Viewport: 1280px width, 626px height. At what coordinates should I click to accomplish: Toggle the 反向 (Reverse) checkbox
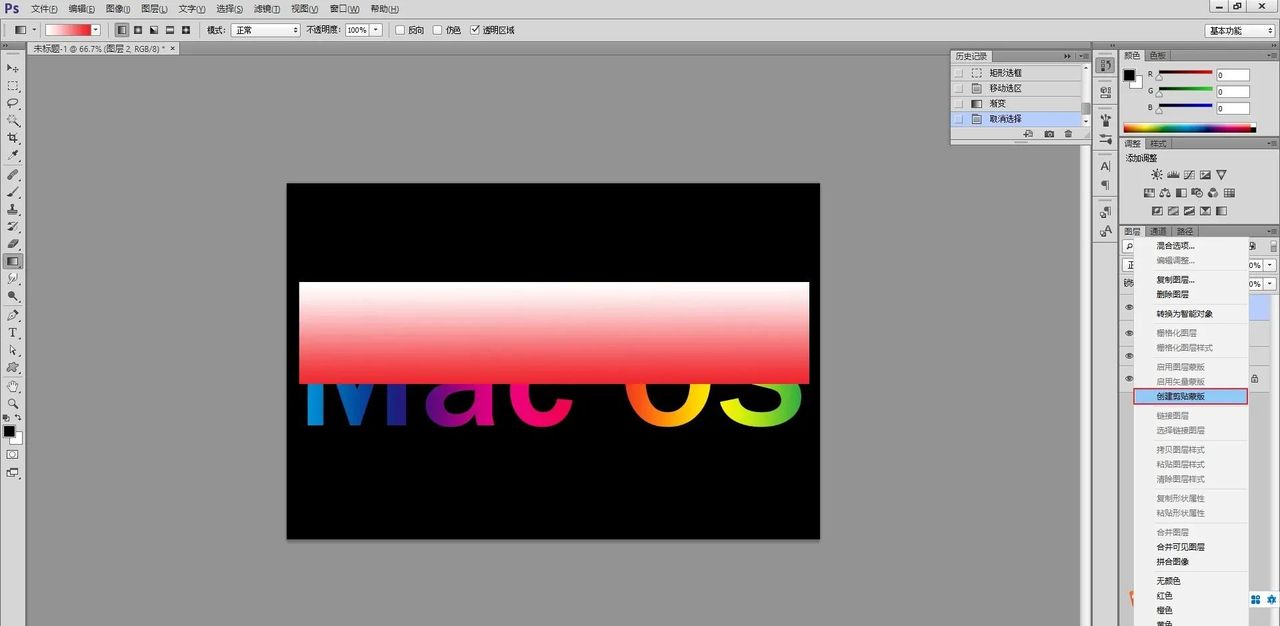[400, 30]
